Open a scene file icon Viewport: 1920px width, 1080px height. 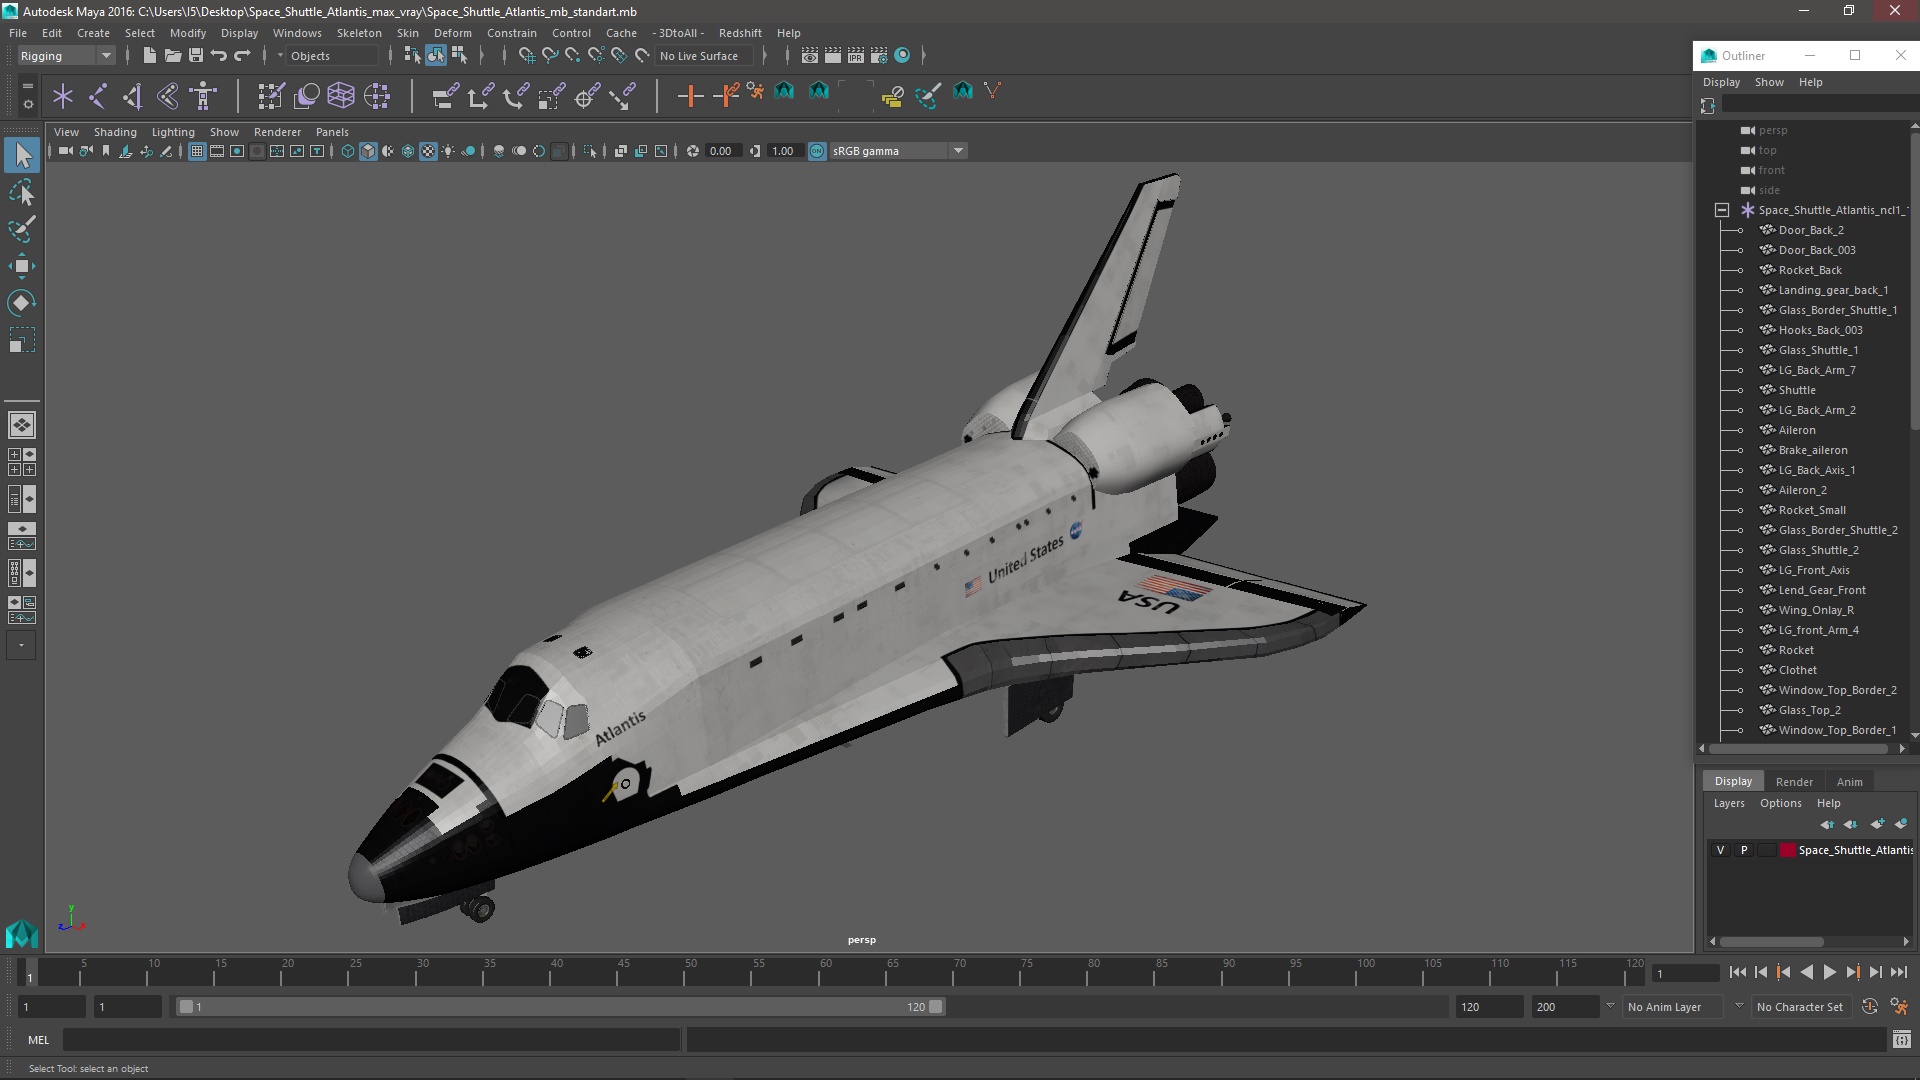[172, 56]
